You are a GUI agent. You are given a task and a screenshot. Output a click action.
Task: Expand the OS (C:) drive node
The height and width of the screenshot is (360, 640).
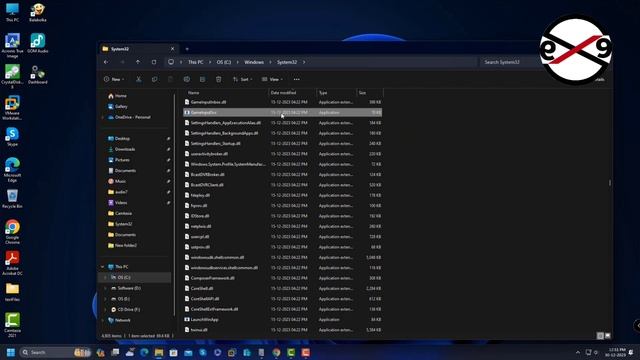[x=106, y=278]
